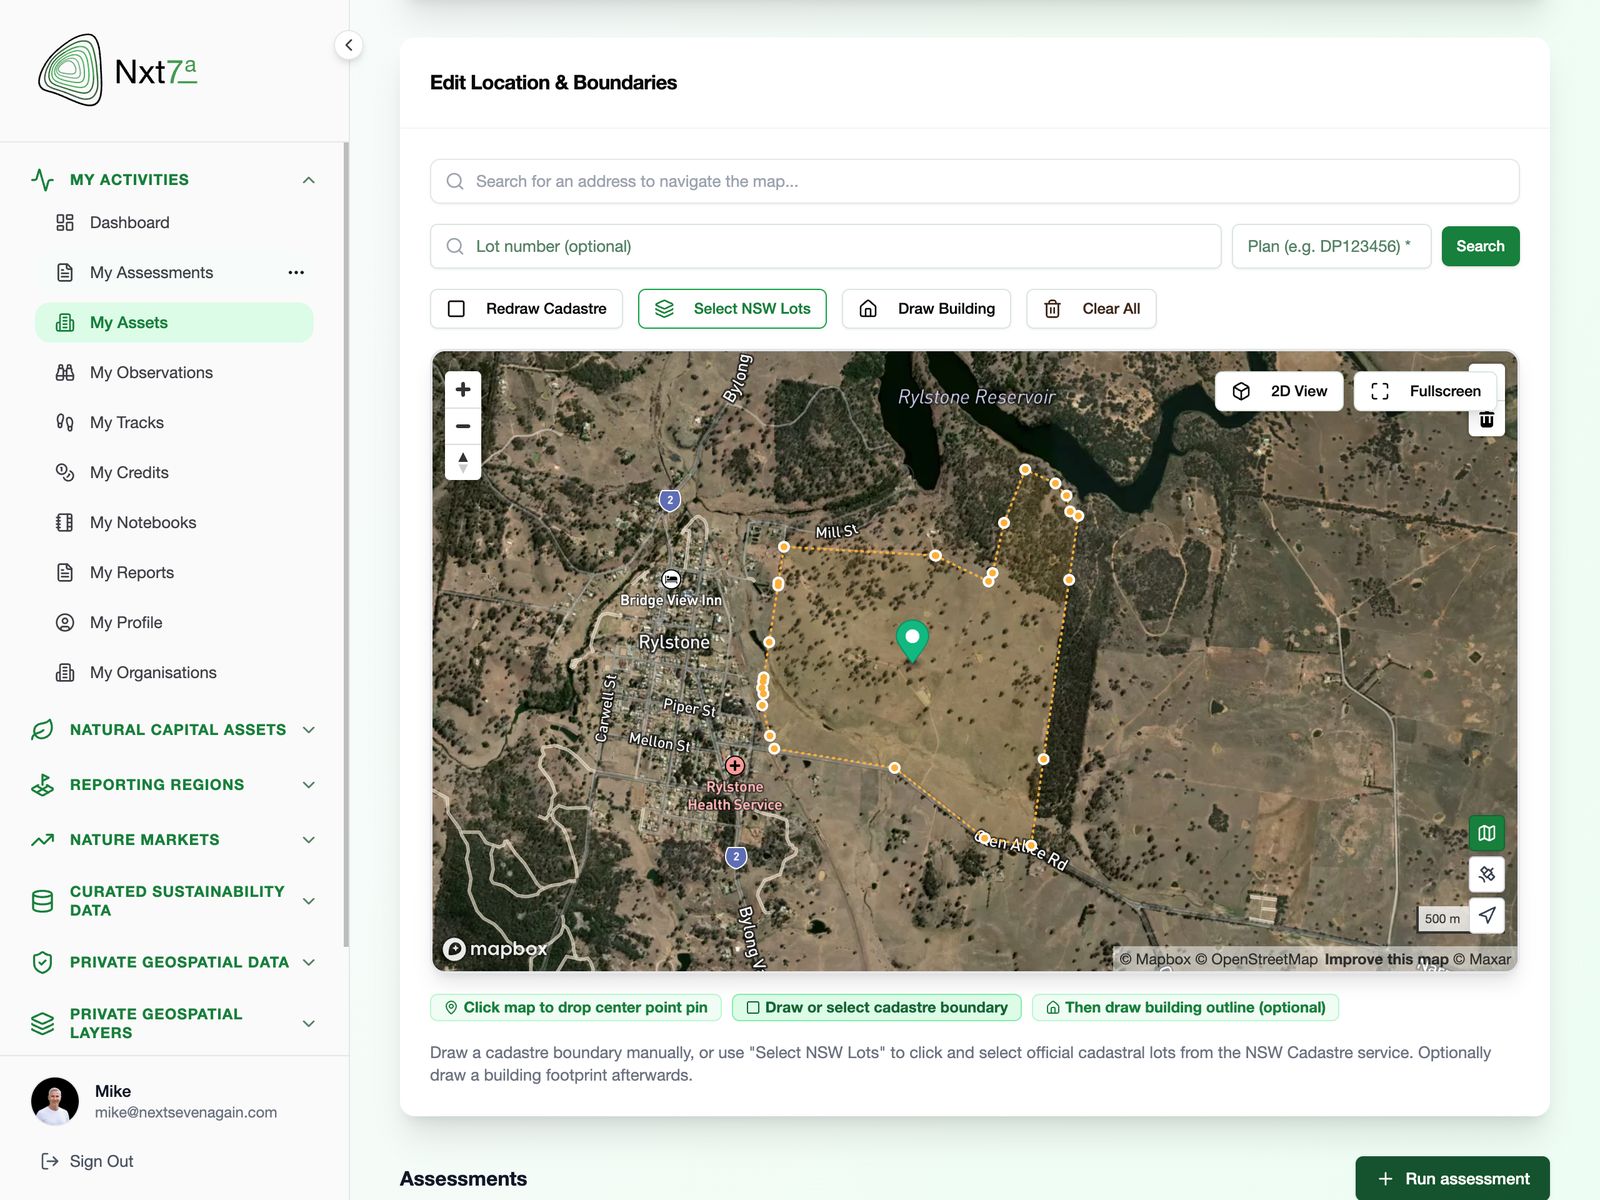Click Mike's profile avatar
The width and height of the screenshot is (1600, 1200).
[x=55, y=1101]
